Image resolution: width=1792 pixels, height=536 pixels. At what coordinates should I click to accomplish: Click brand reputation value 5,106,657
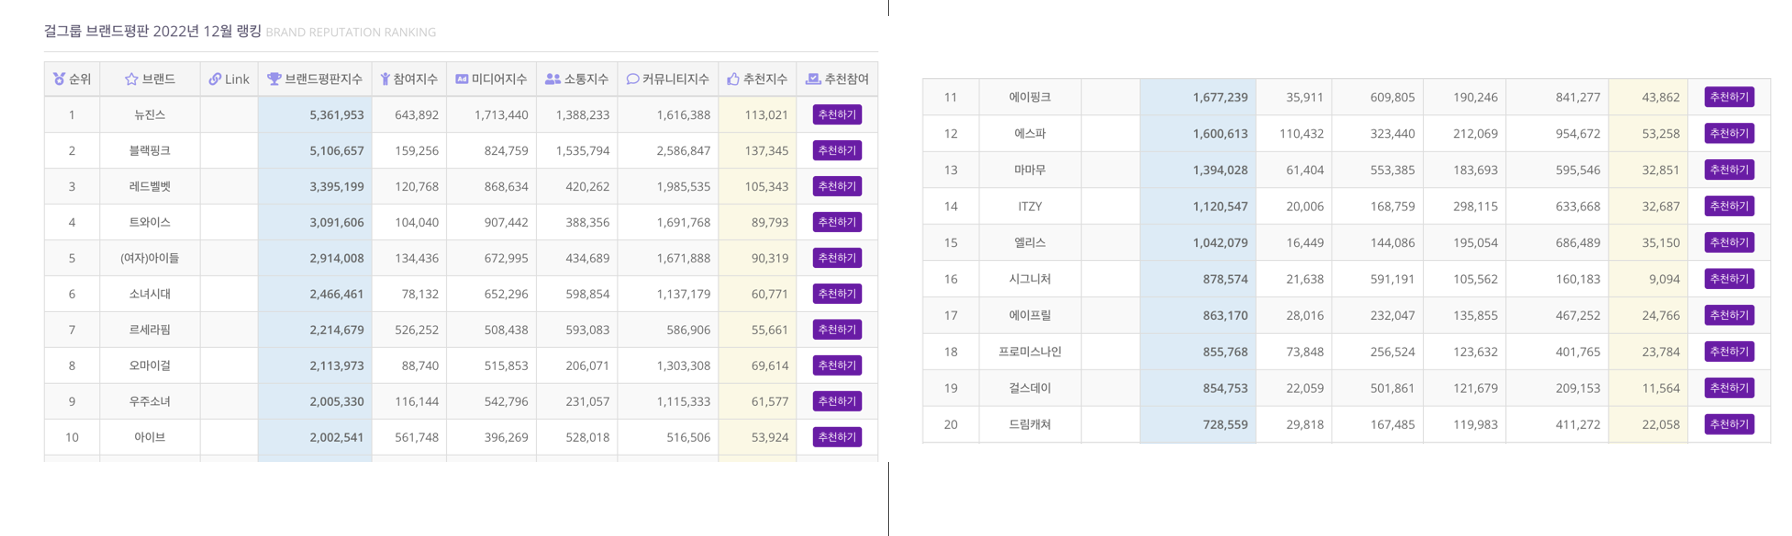point(337,151)
